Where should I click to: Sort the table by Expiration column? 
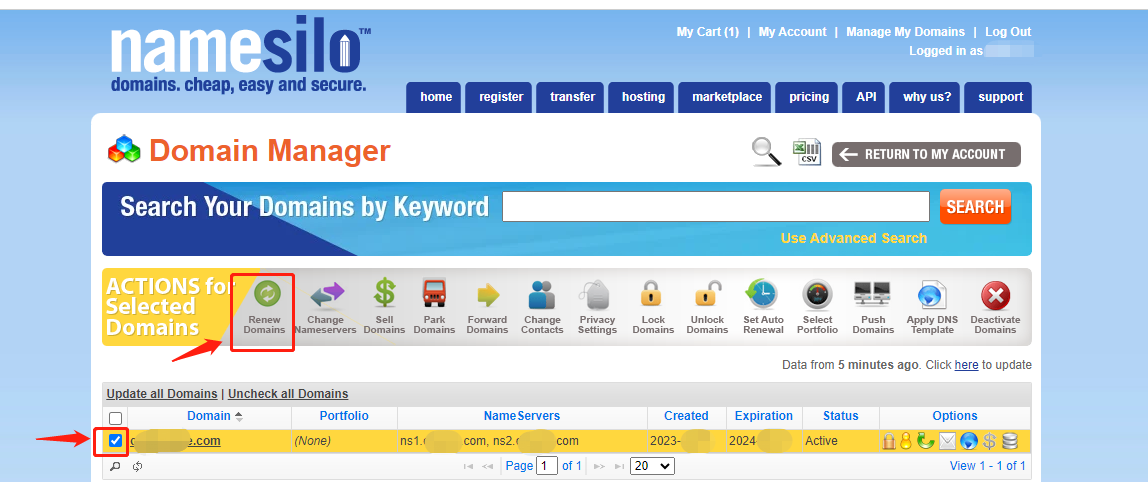click(763, 416)
